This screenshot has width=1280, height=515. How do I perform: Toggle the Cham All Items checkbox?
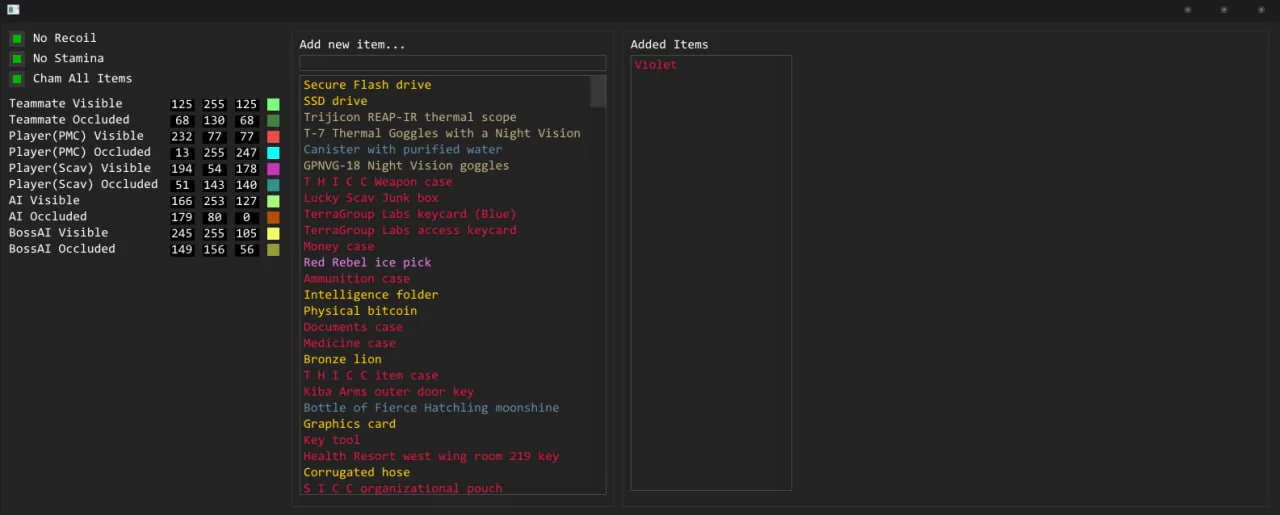17,79
